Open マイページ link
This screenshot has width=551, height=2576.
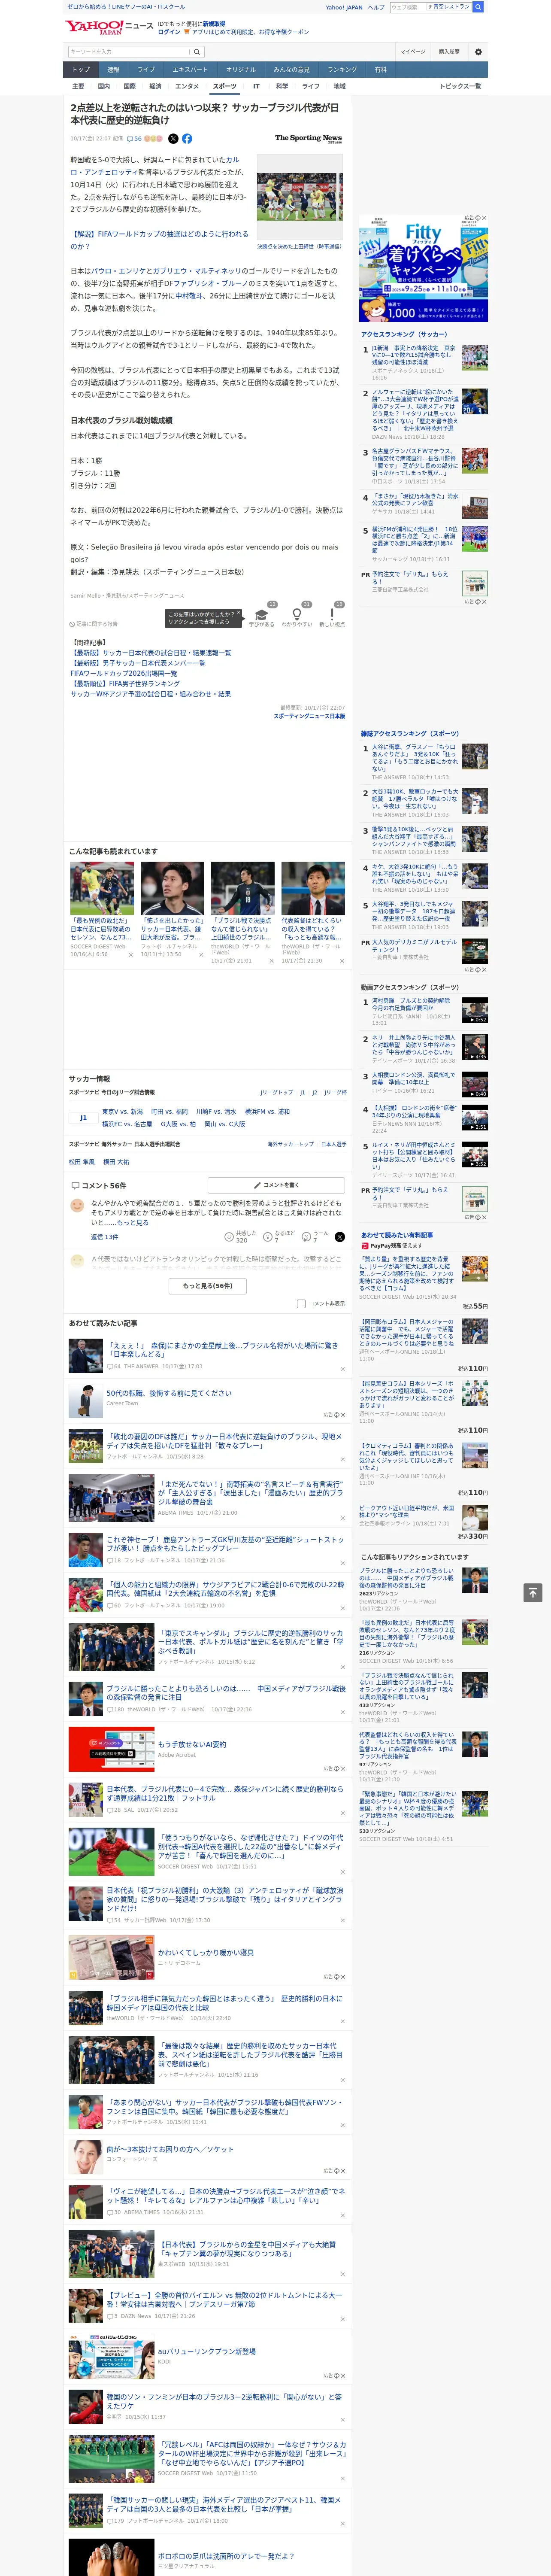click(x=413, y=52)
